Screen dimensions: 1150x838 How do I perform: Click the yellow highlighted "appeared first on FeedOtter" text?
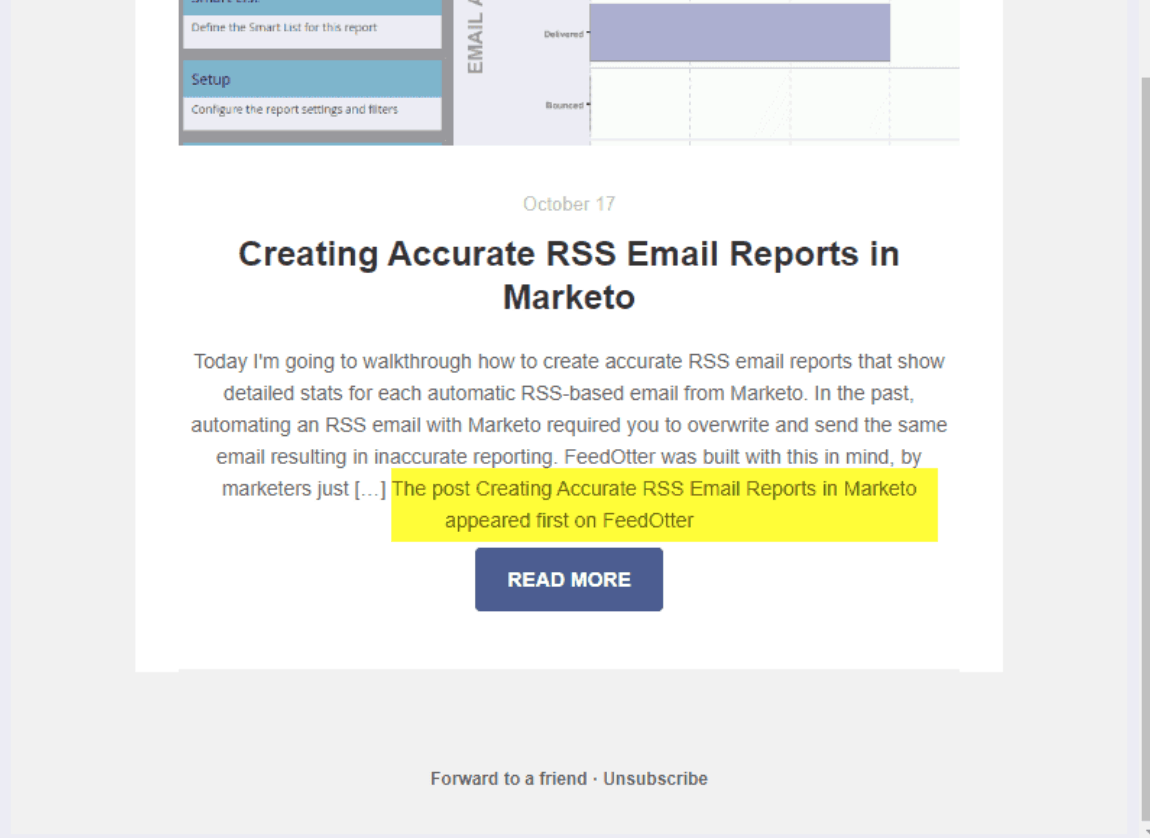click(568, 520)
